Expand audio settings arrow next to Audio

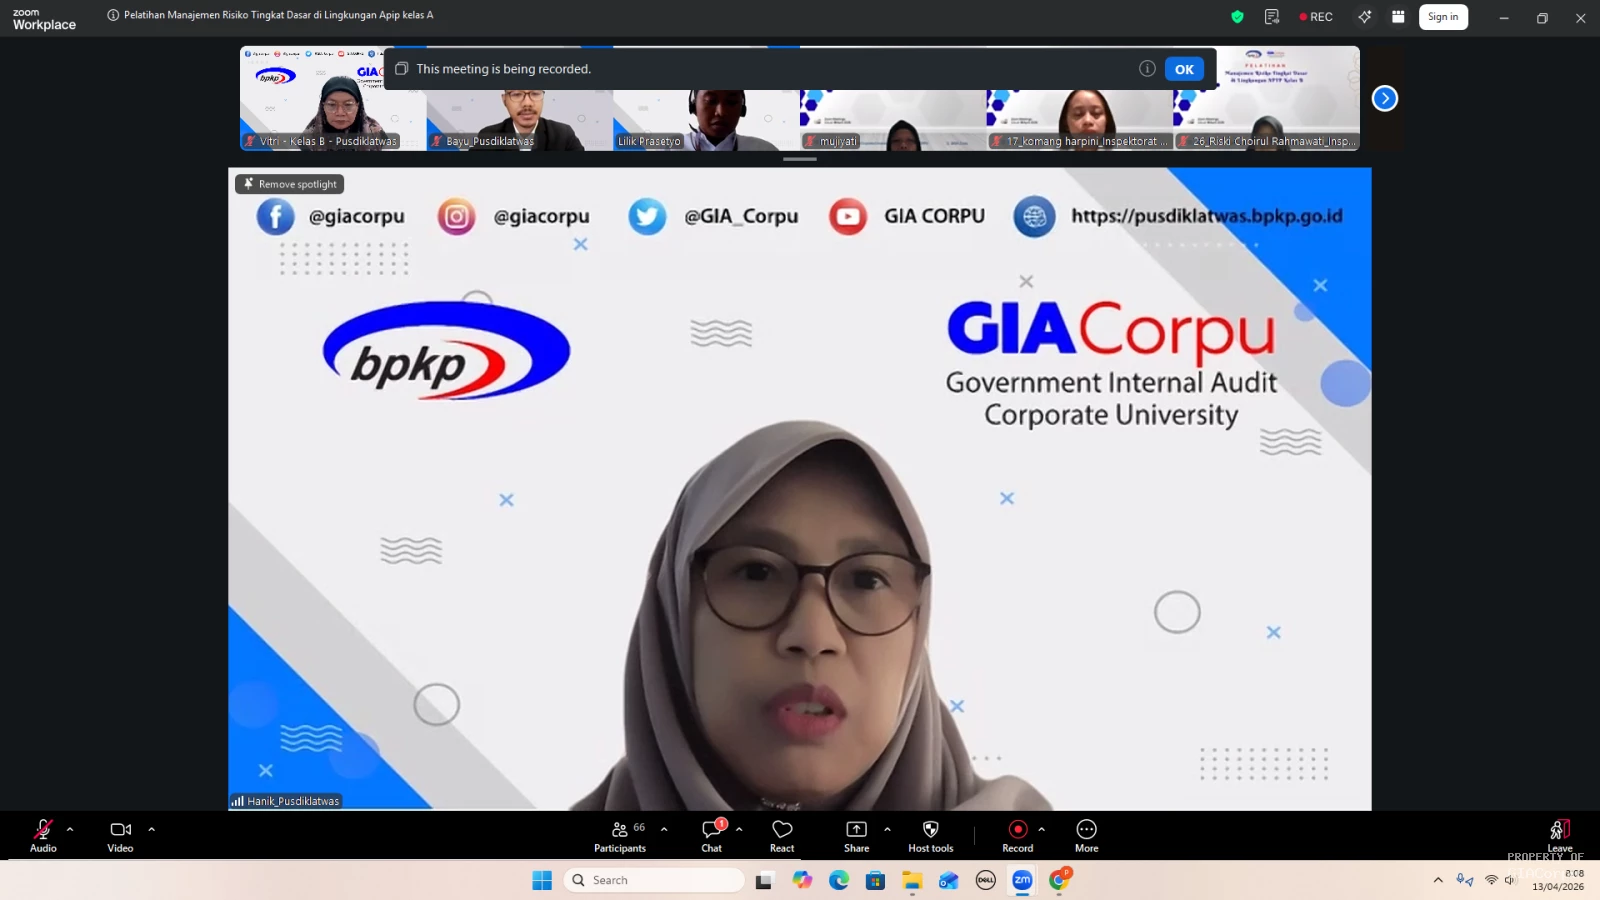(x=70, y=829)
